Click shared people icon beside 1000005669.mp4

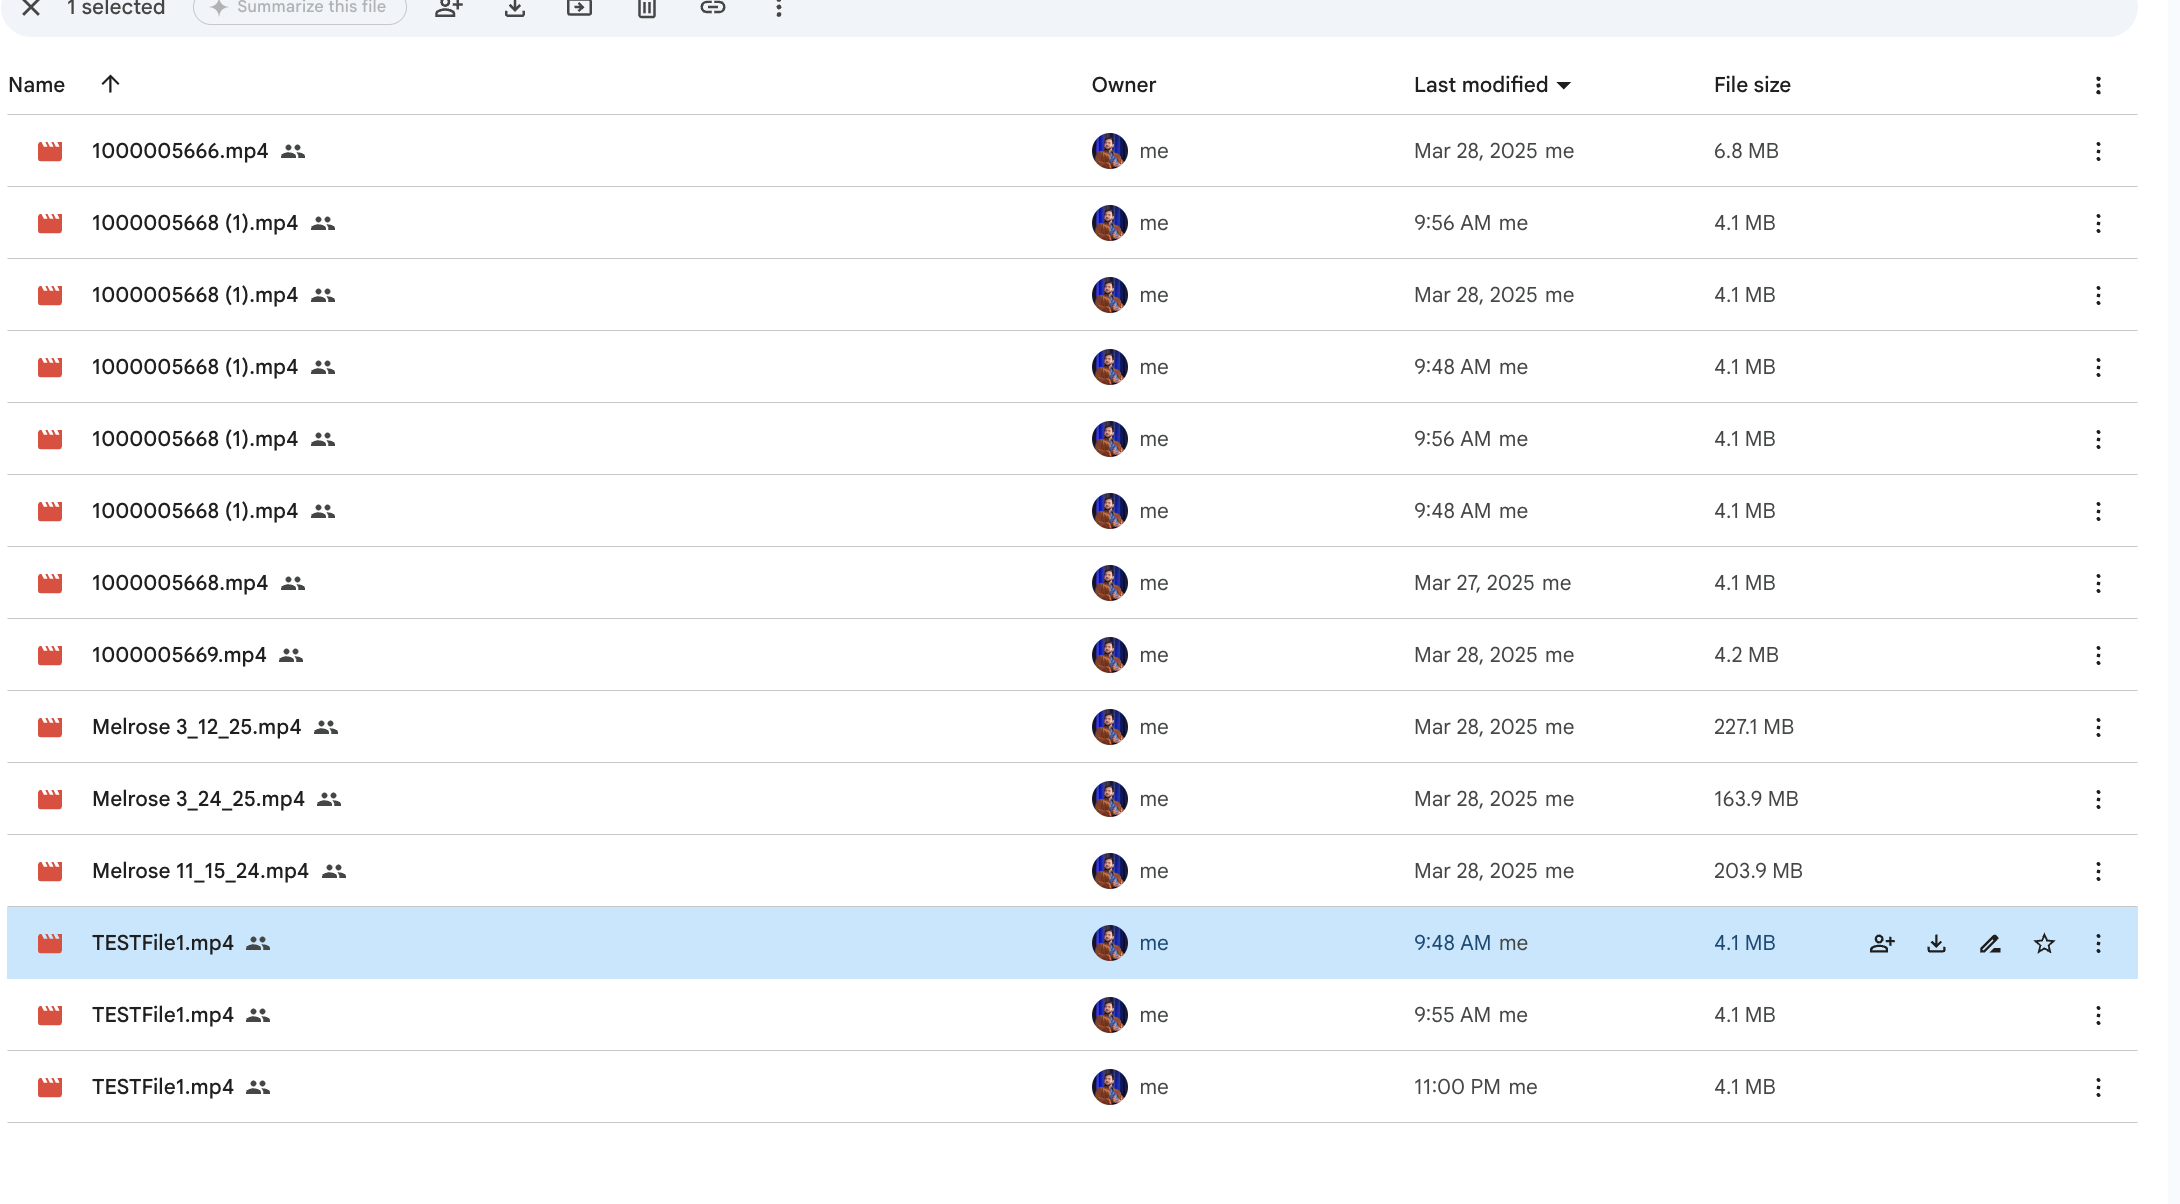click(291, 655)
